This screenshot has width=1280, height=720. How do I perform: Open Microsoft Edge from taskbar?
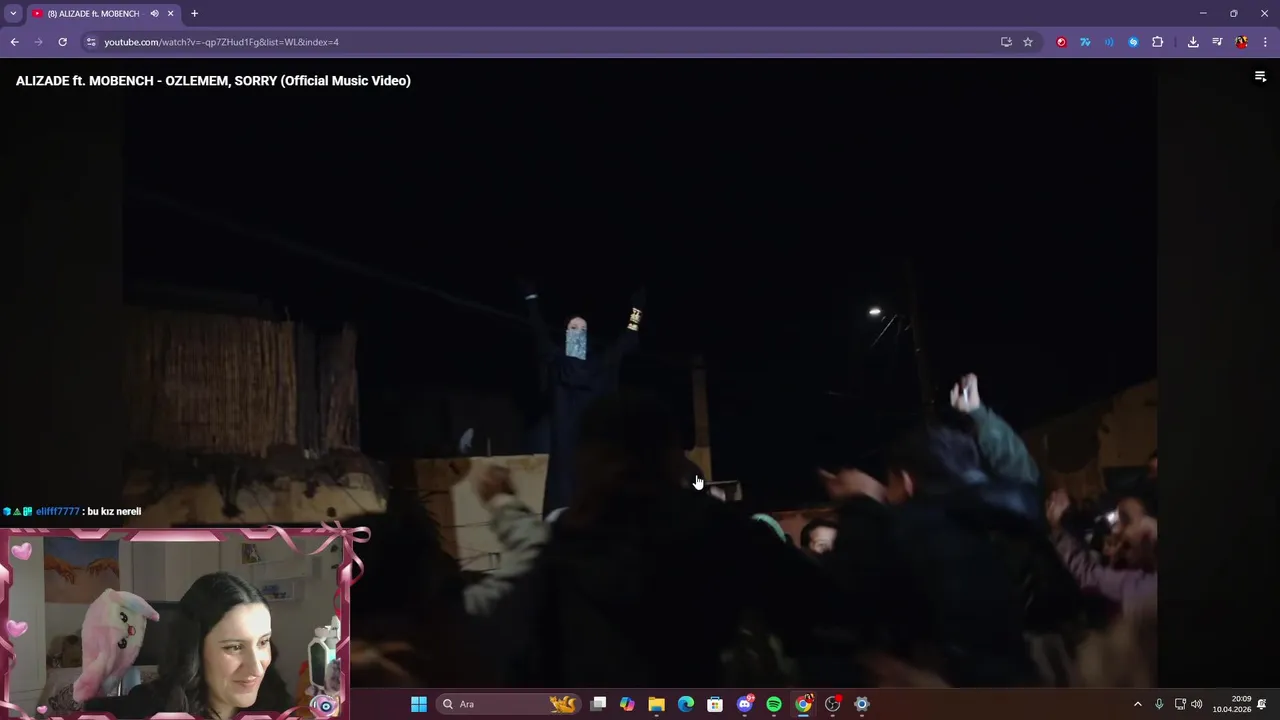[686, 704]
